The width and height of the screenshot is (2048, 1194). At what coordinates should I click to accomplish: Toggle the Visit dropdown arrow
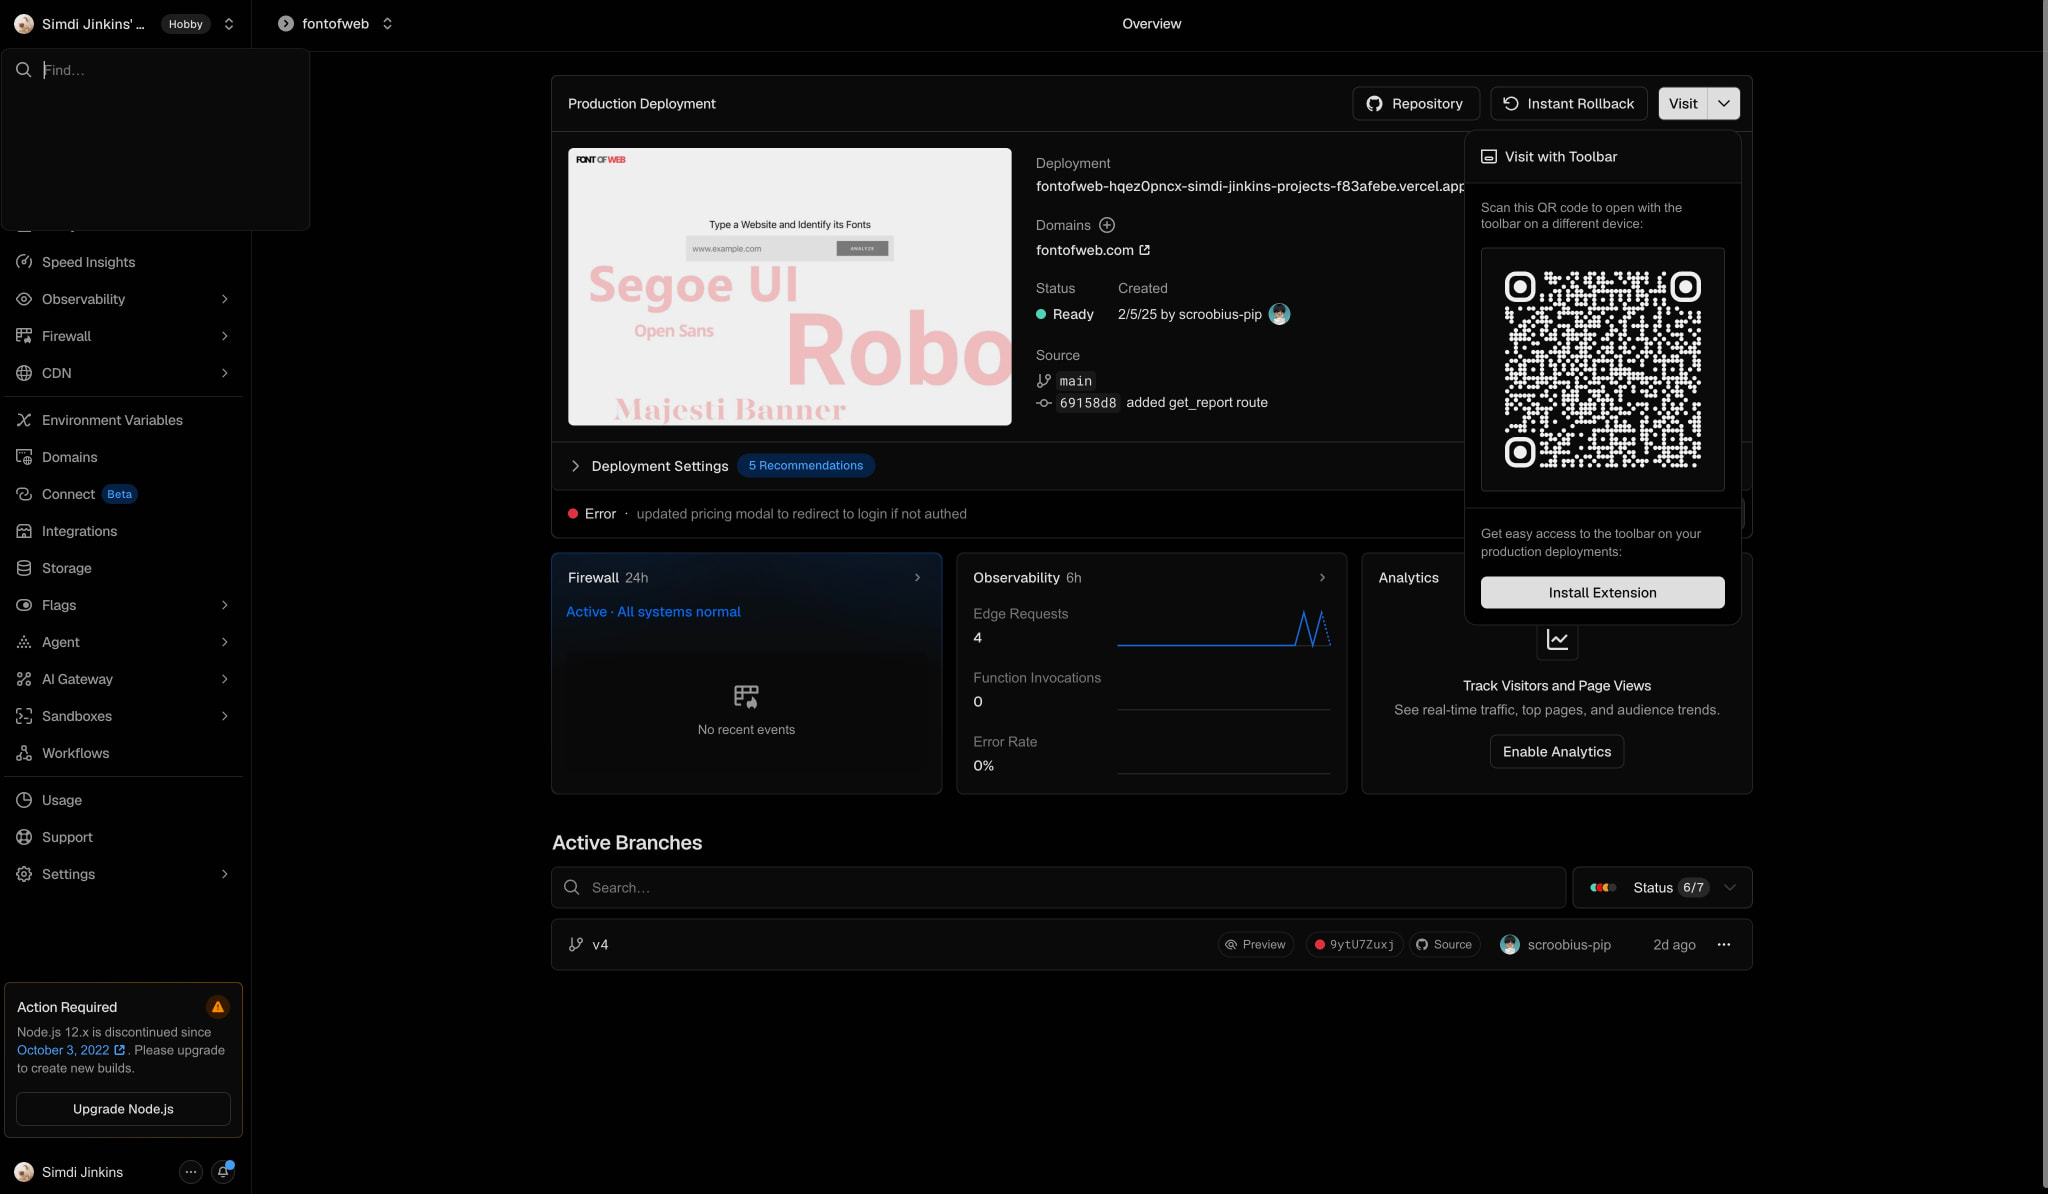tap(1724, 104)
